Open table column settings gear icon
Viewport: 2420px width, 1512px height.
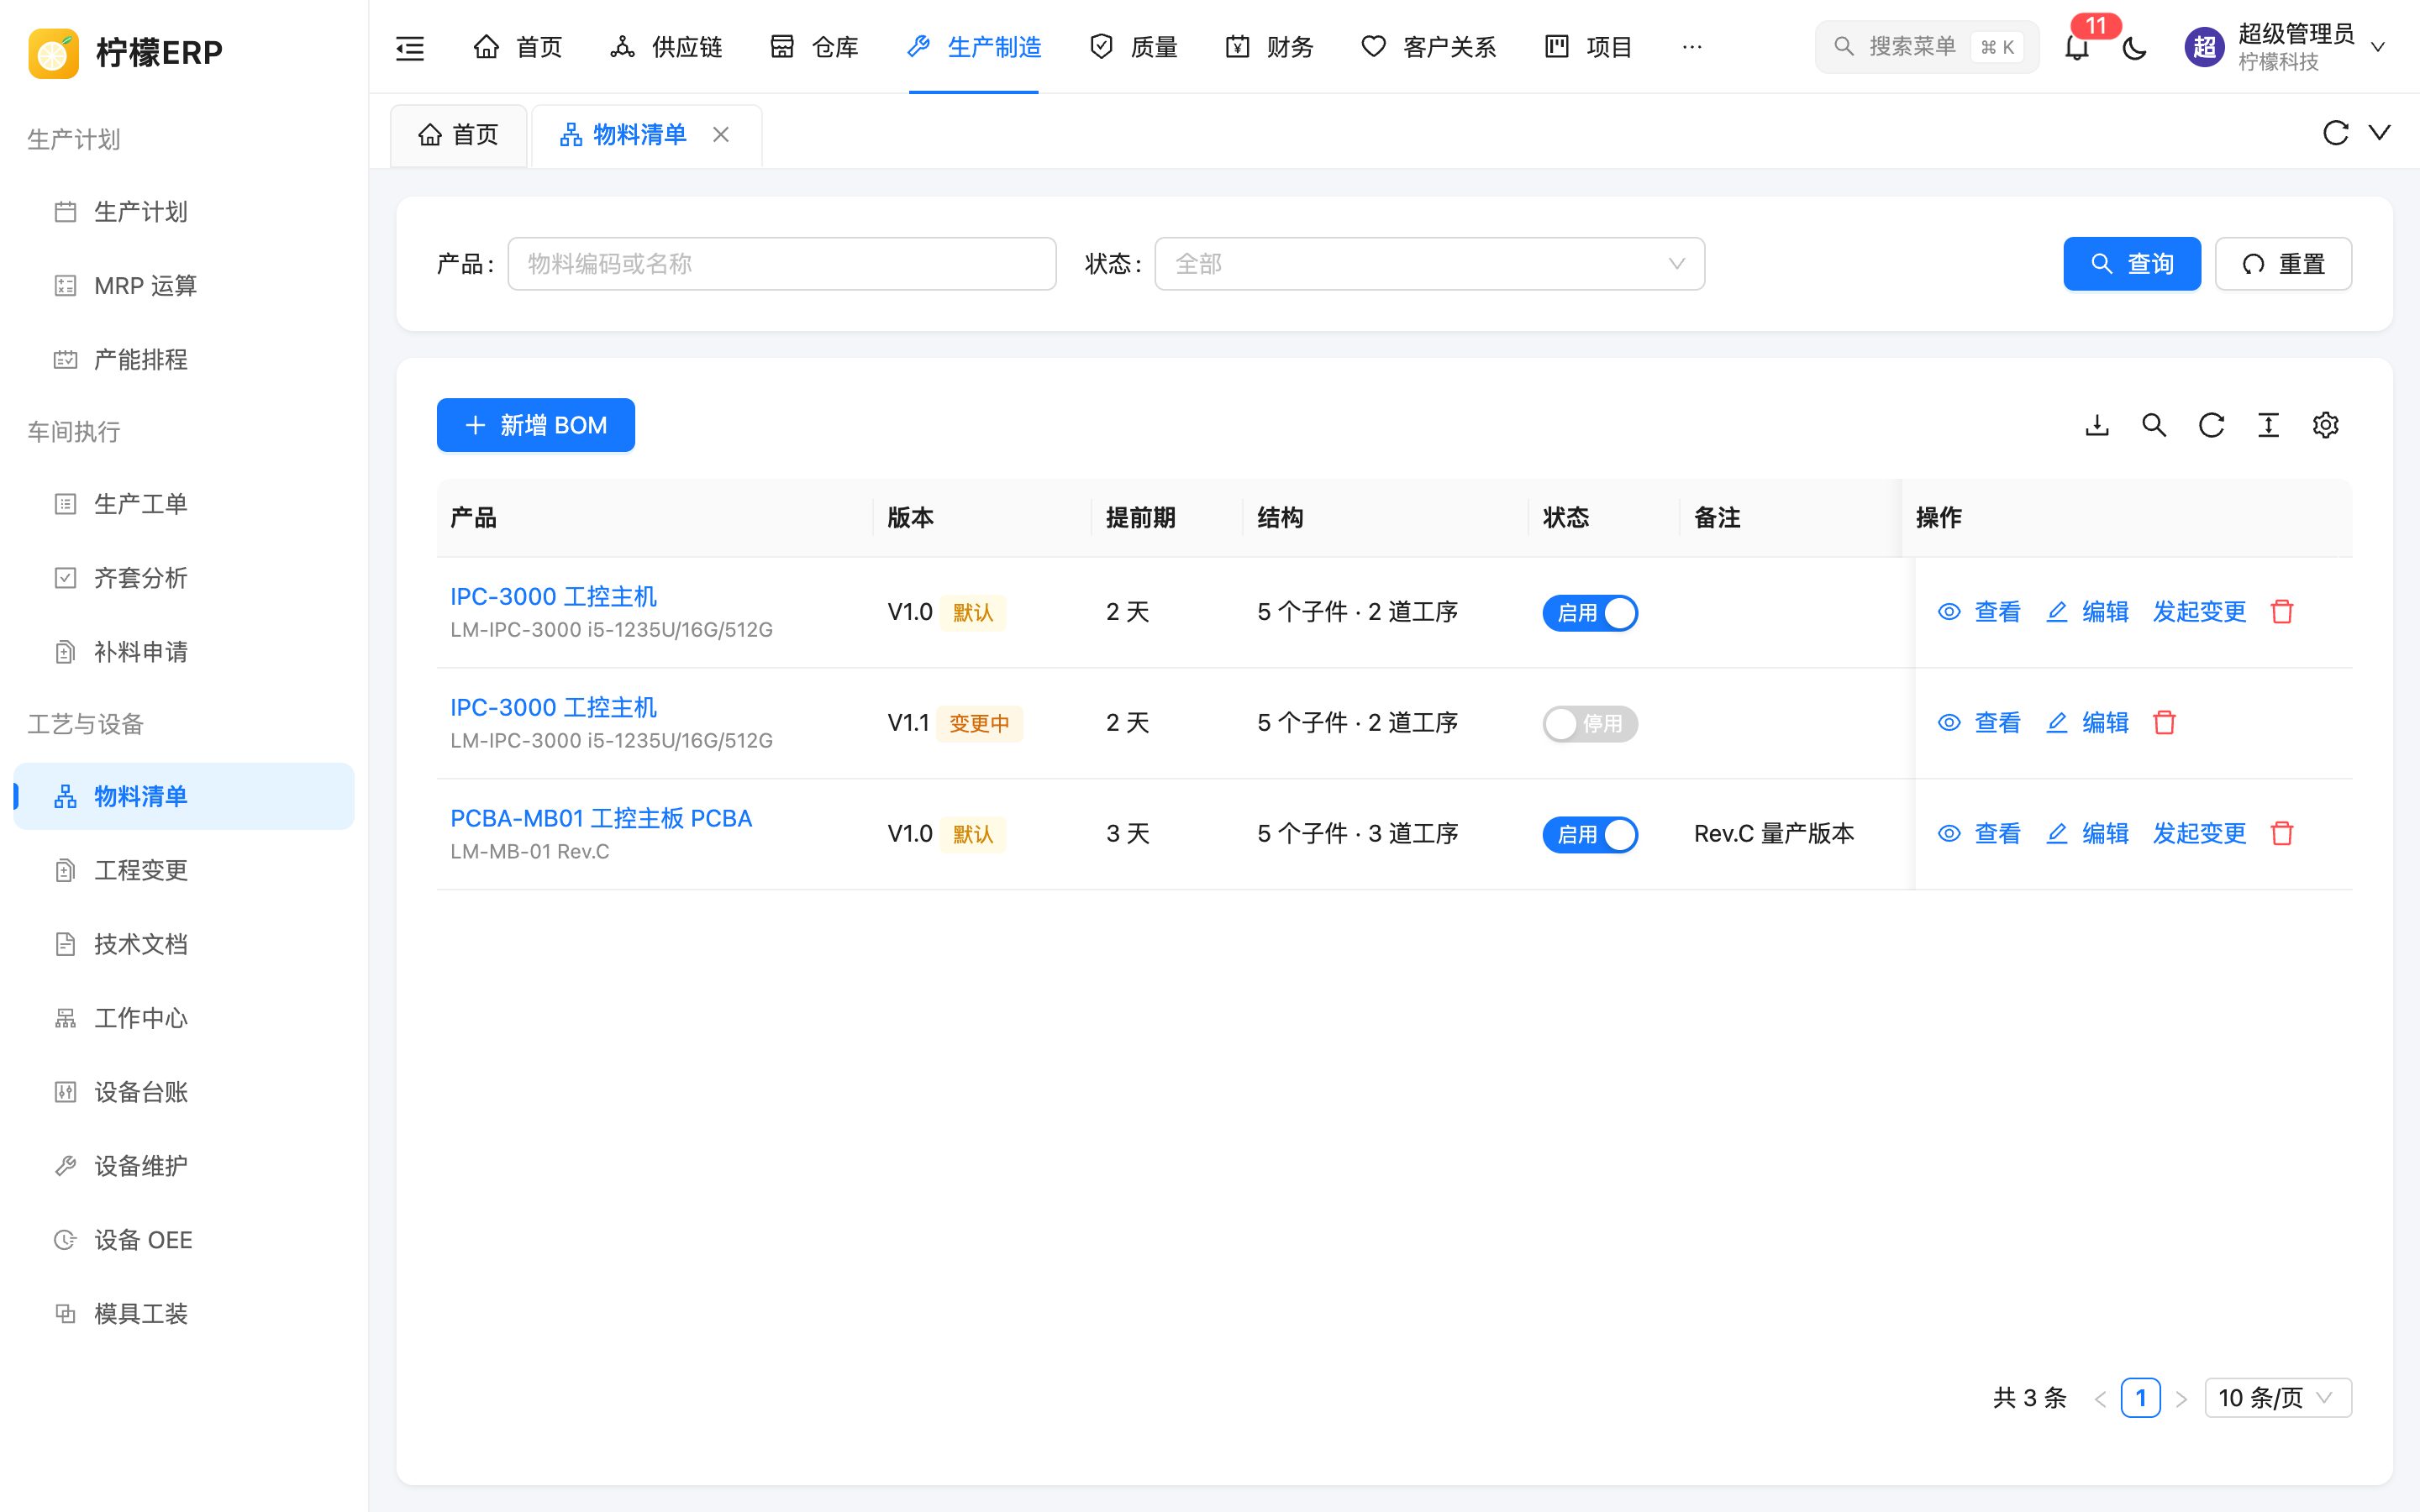(x=2325, y=425)
